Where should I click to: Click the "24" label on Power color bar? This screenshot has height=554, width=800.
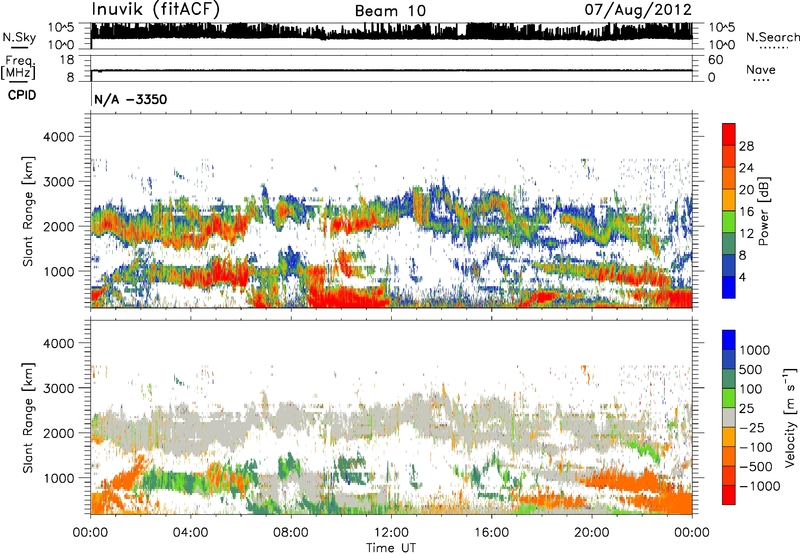(x=746, y=168)
